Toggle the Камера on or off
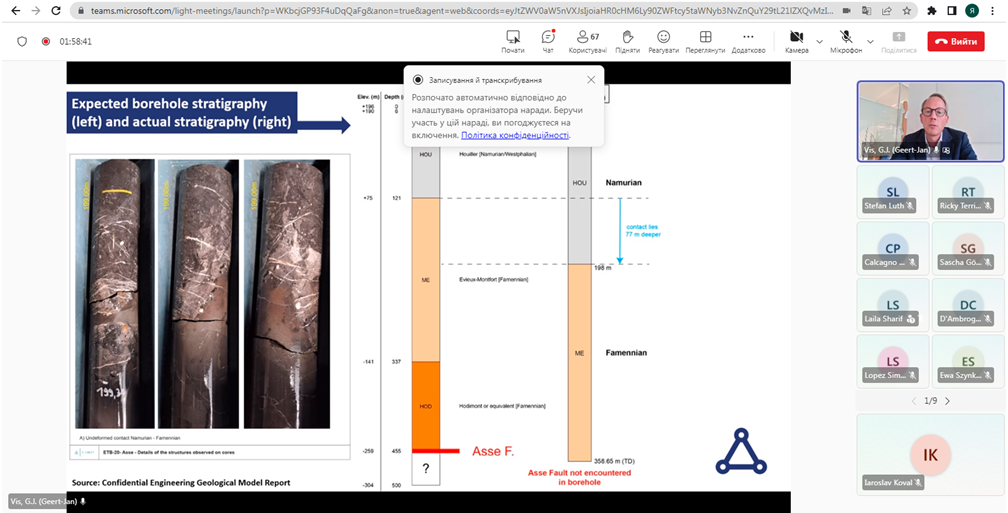 click(796, 41)
